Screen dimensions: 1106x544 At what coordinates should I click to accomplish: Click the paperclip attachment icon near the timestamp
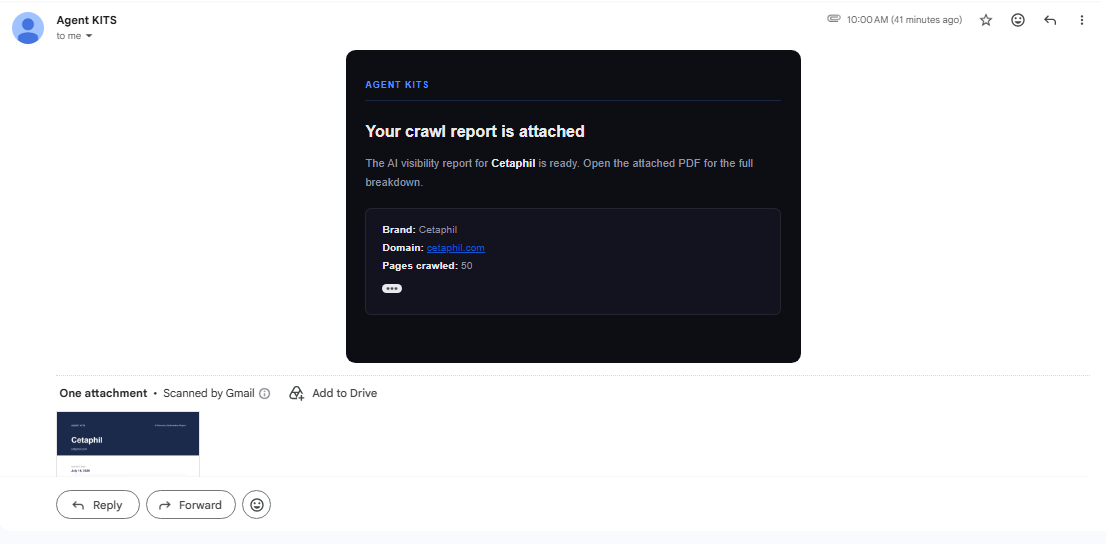point(834,19)
